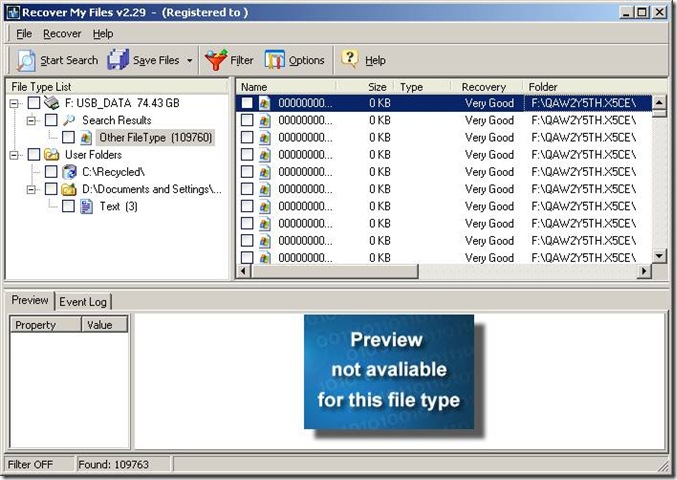Click the Save Files button label

(x=156, y=60)
